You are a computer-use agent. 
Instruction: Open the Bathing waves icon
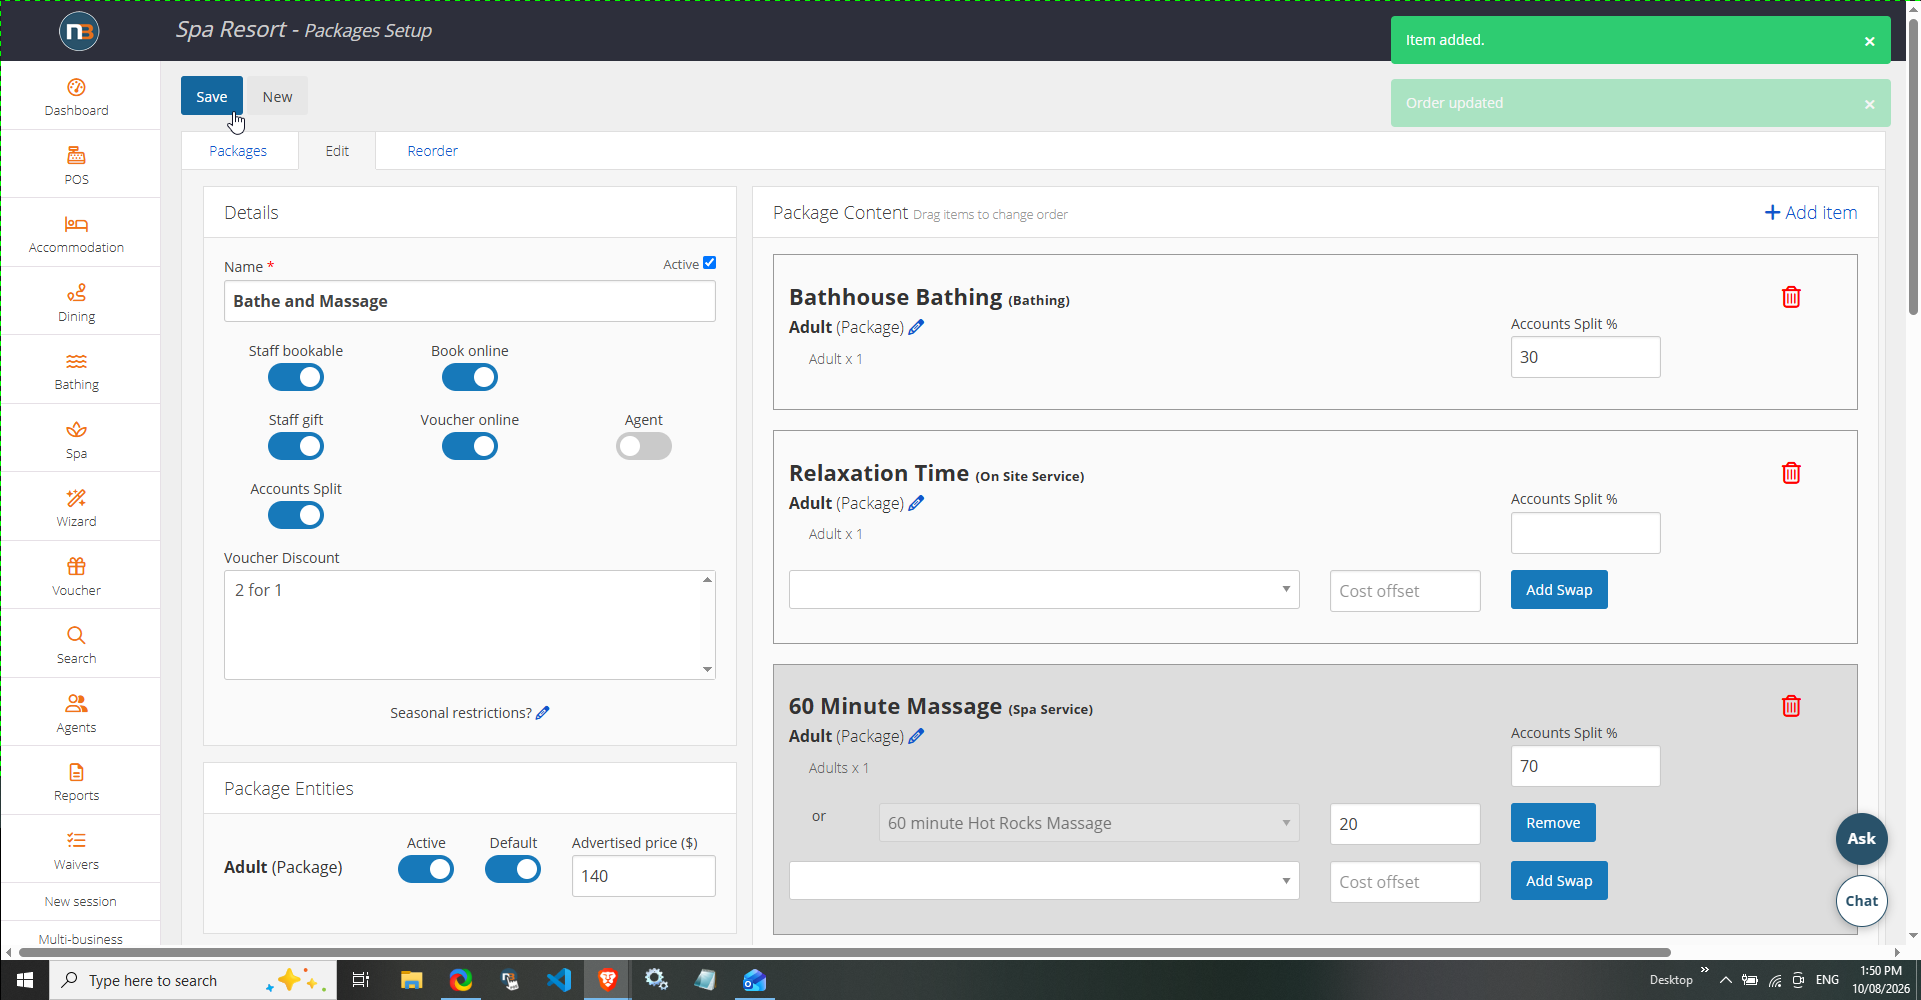(76, 361)
